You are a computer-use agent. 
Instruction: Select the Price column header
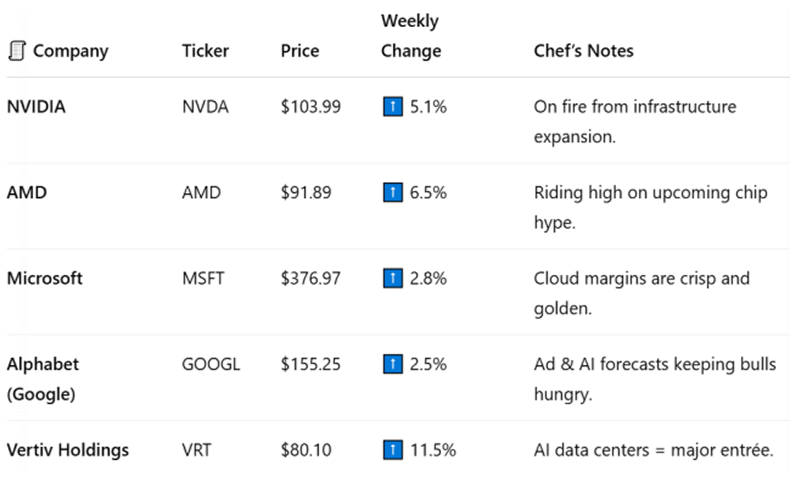tap(300, 51)
